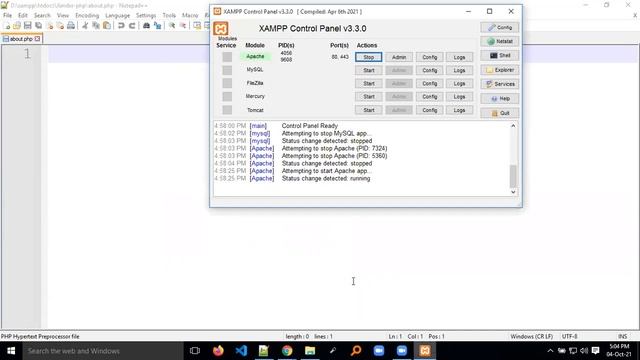Viewport: 640px width, 360px height.
Task: Click the XAMPP orange logo icon
Action: (x=221, y=29)
